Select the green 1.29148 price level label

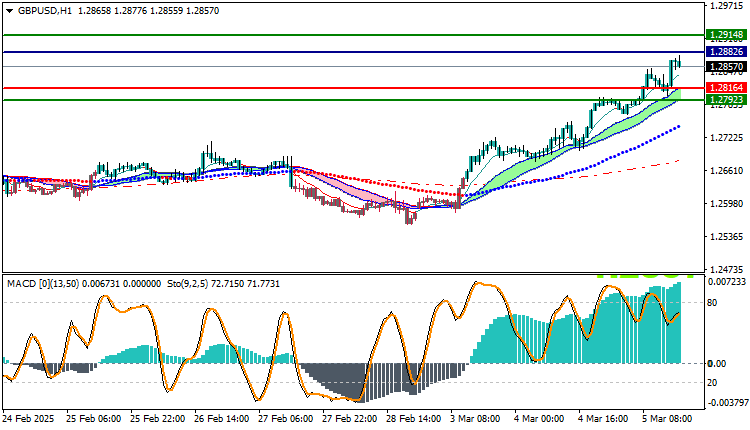tap(726, 35)
